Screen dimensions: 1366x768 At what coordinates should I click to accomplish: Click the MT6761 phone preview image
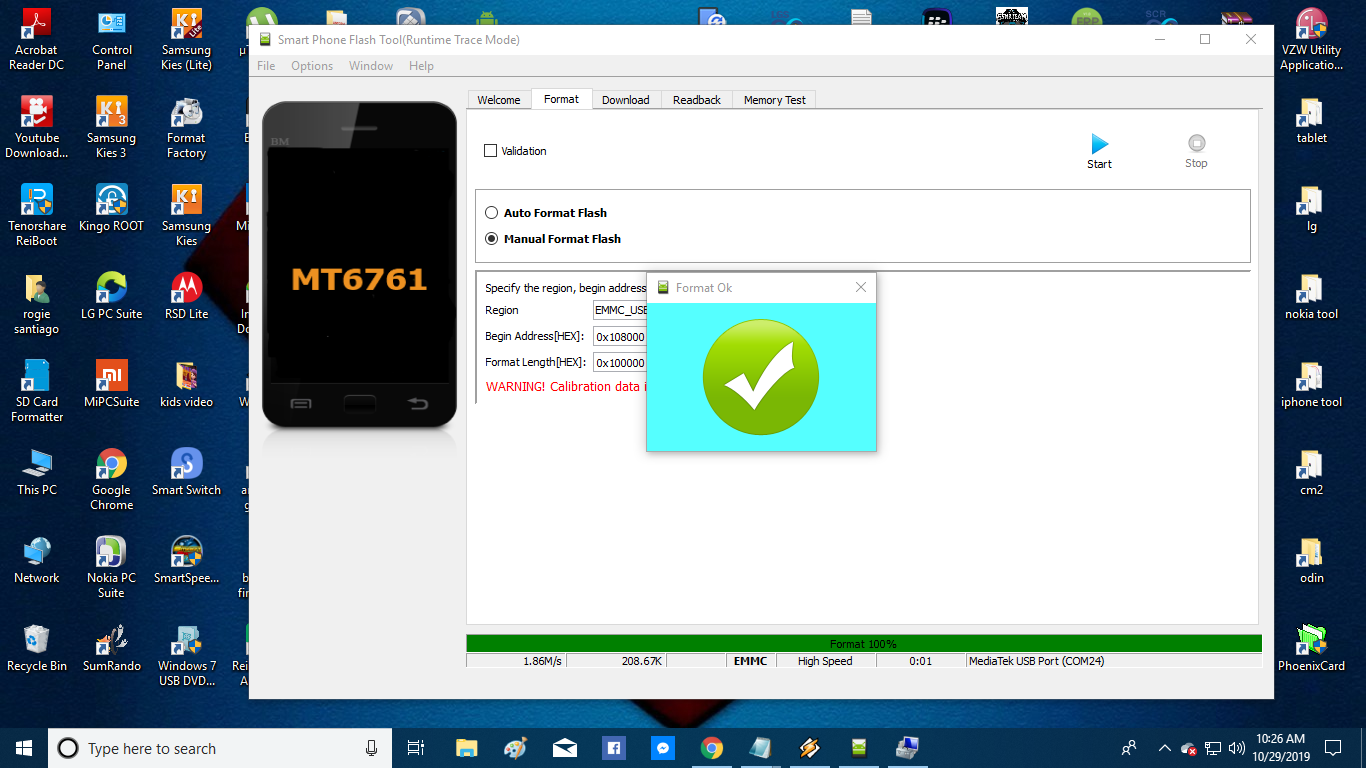(x=359, y=265)
